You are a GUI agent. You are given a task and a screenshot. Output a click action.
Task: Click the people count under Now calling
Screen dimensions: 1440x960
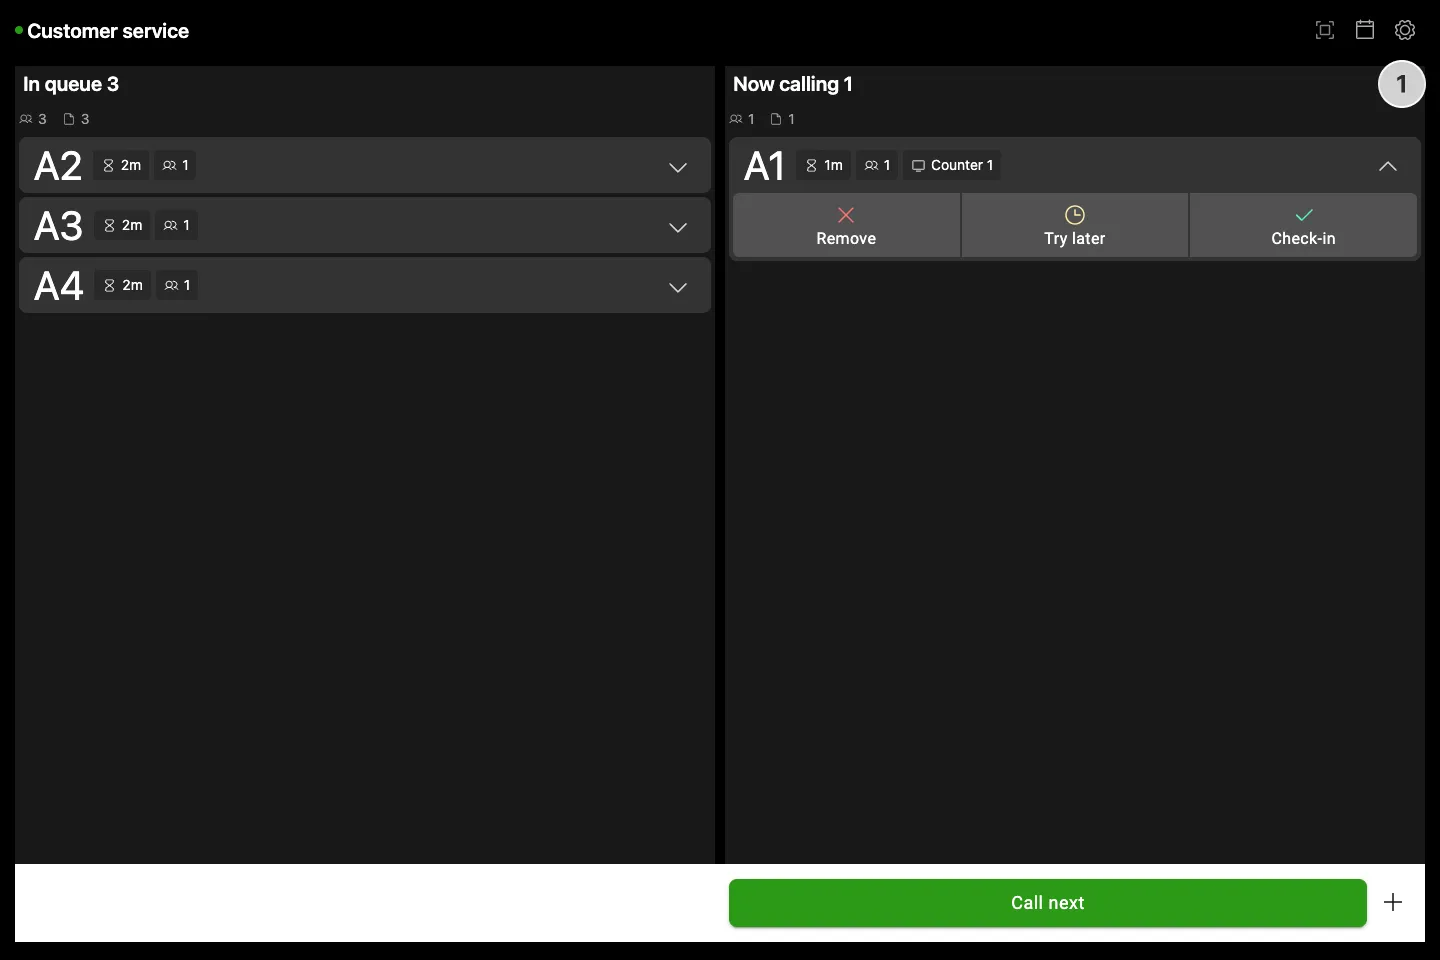pyautogui.click(x=742, y=119)
